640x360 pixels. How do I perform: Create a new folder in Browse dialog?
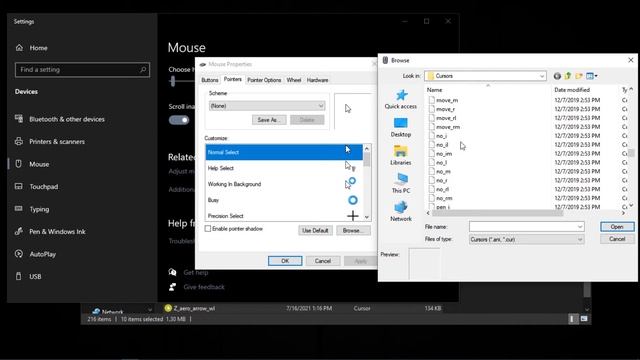pos(579,76)
